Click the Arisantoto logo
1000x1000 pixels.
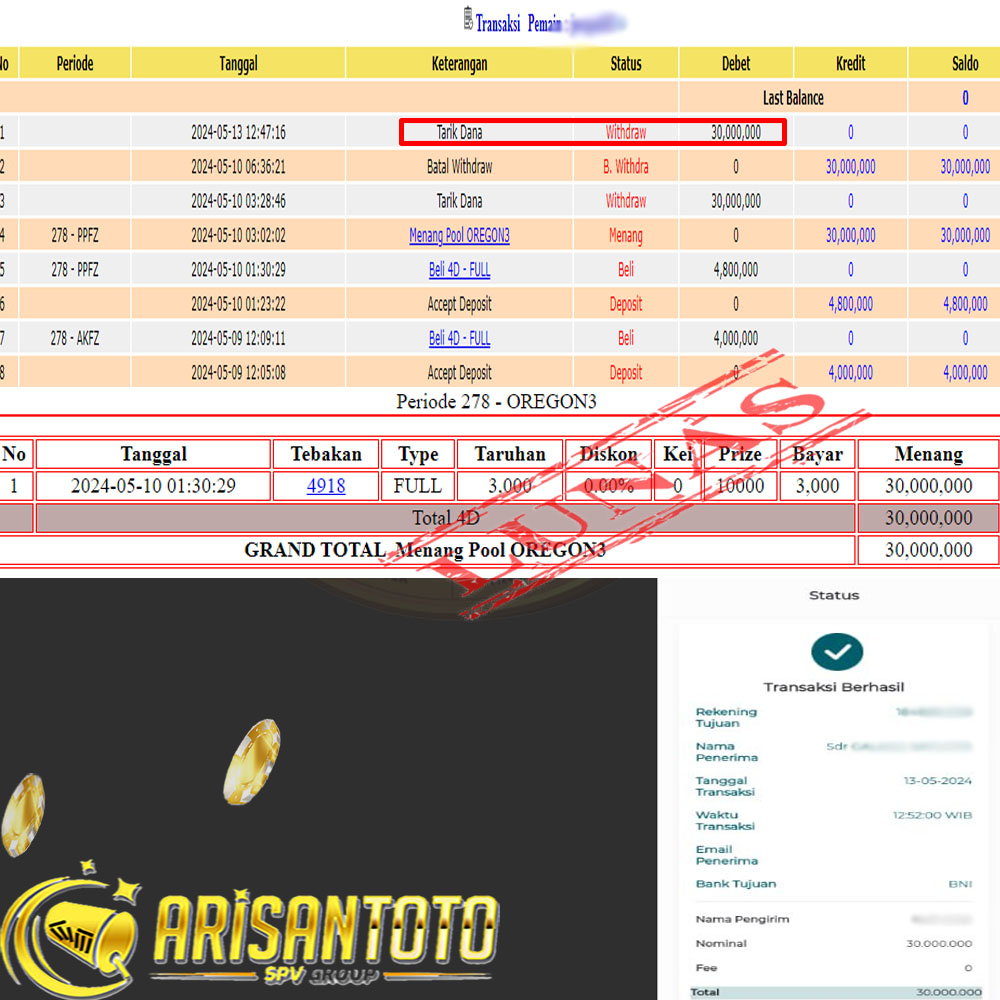point(250,930)
